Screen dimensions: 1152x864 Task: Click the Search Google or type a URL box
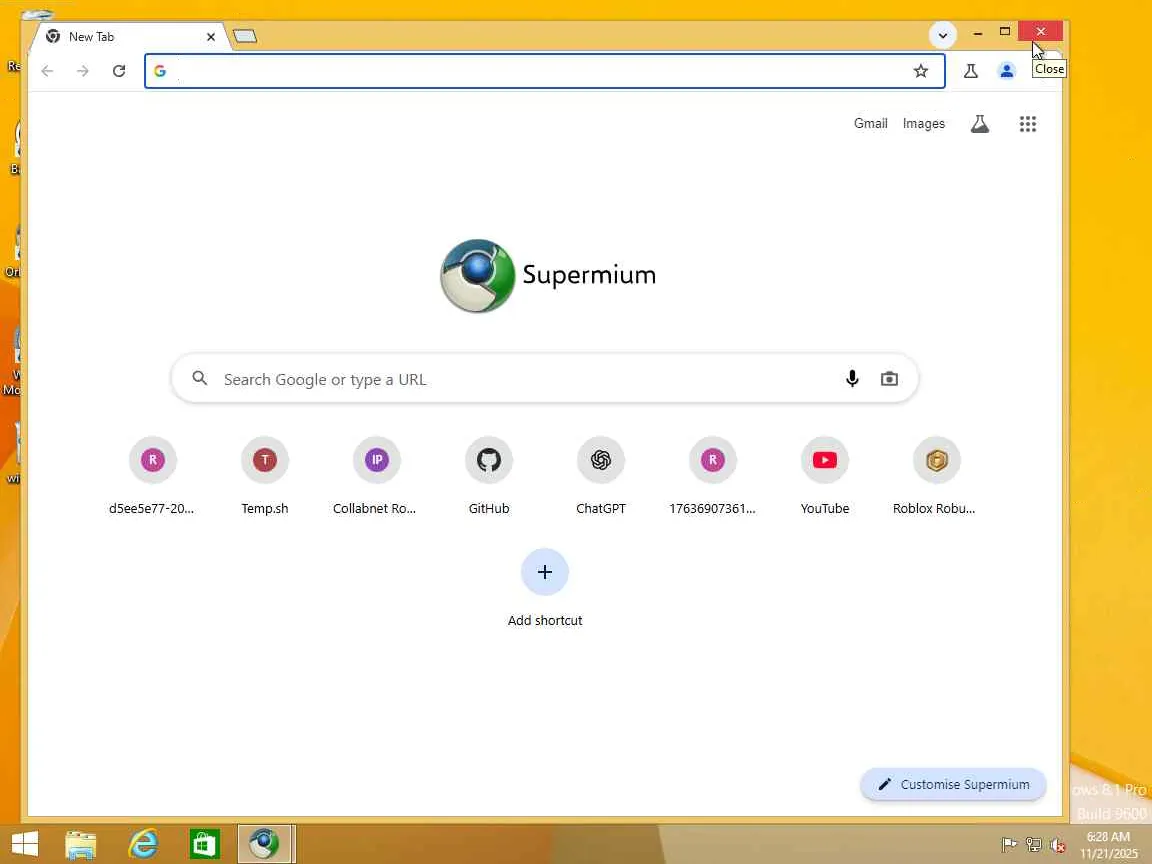[x=544, y=379]
